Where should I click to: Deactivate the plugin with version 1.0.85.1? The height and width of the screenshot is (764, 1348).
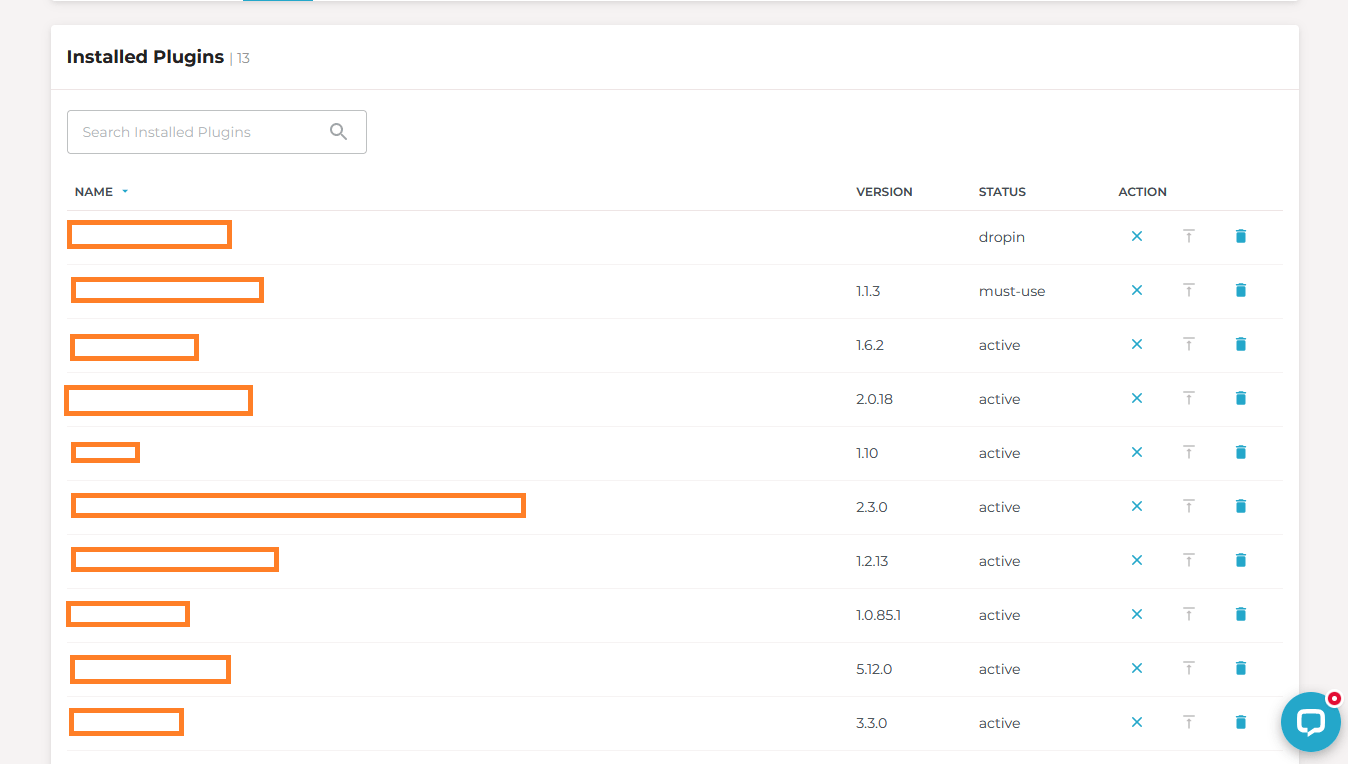1136,614
